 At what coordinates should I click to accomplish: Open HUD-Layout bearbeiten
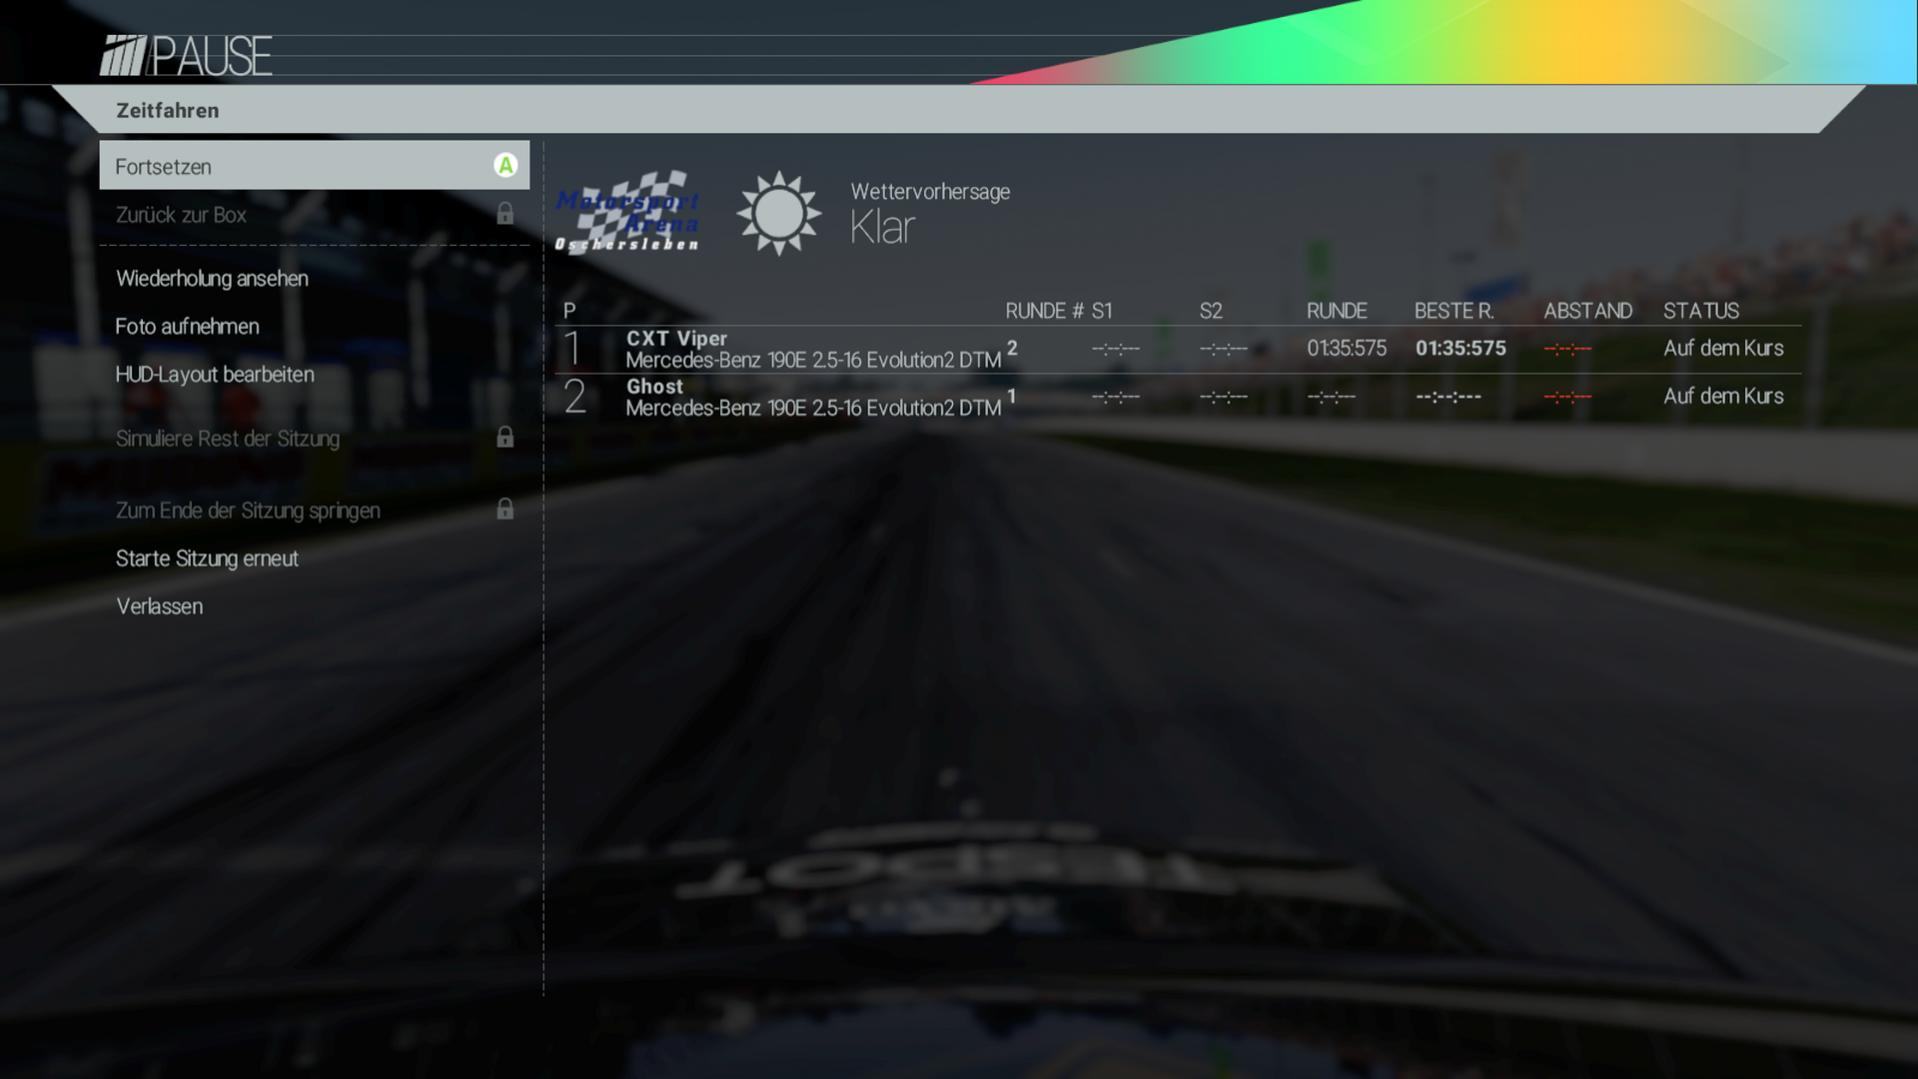(x=215, y=374)
